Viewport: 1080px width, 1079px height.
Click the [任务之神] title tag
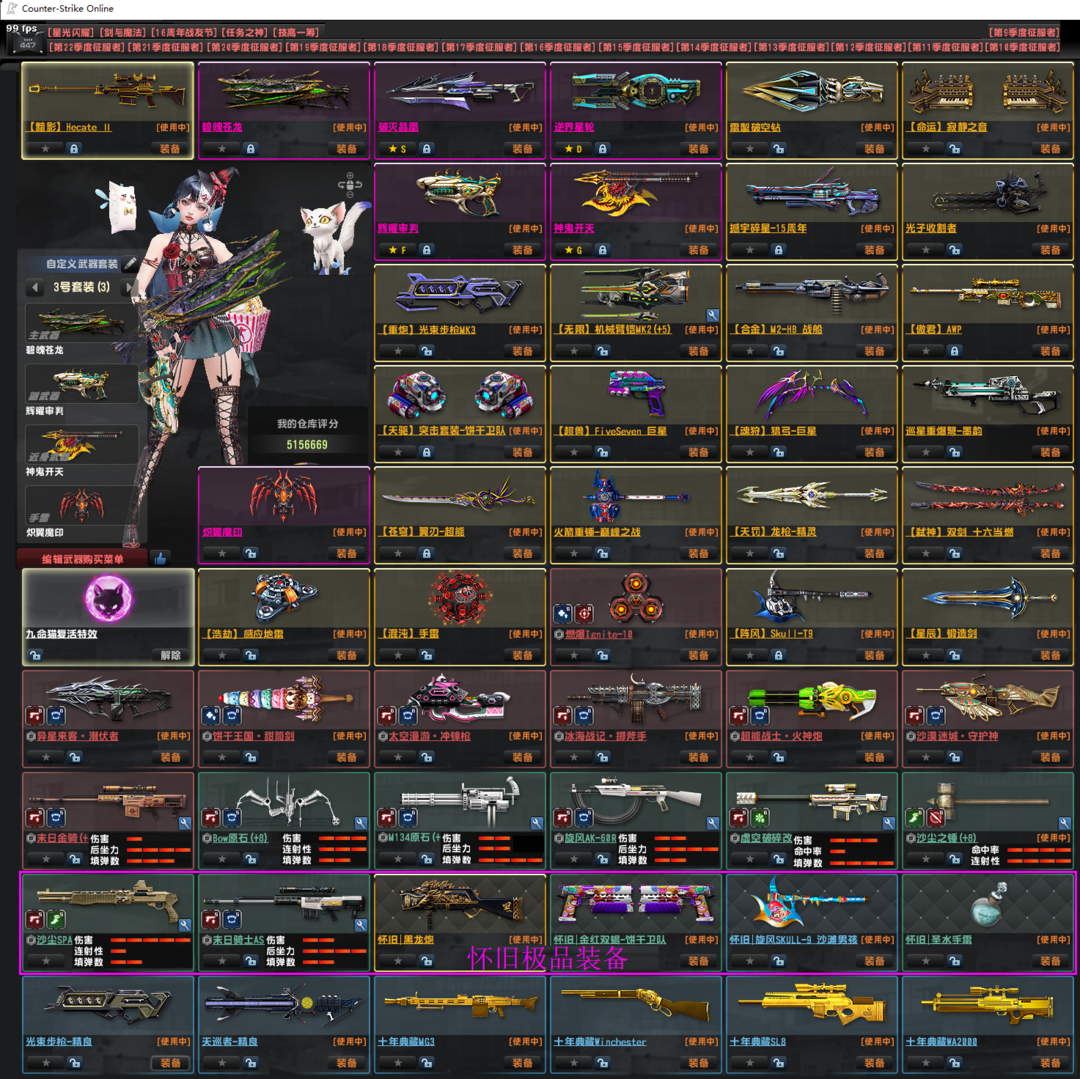coord(245,32)
